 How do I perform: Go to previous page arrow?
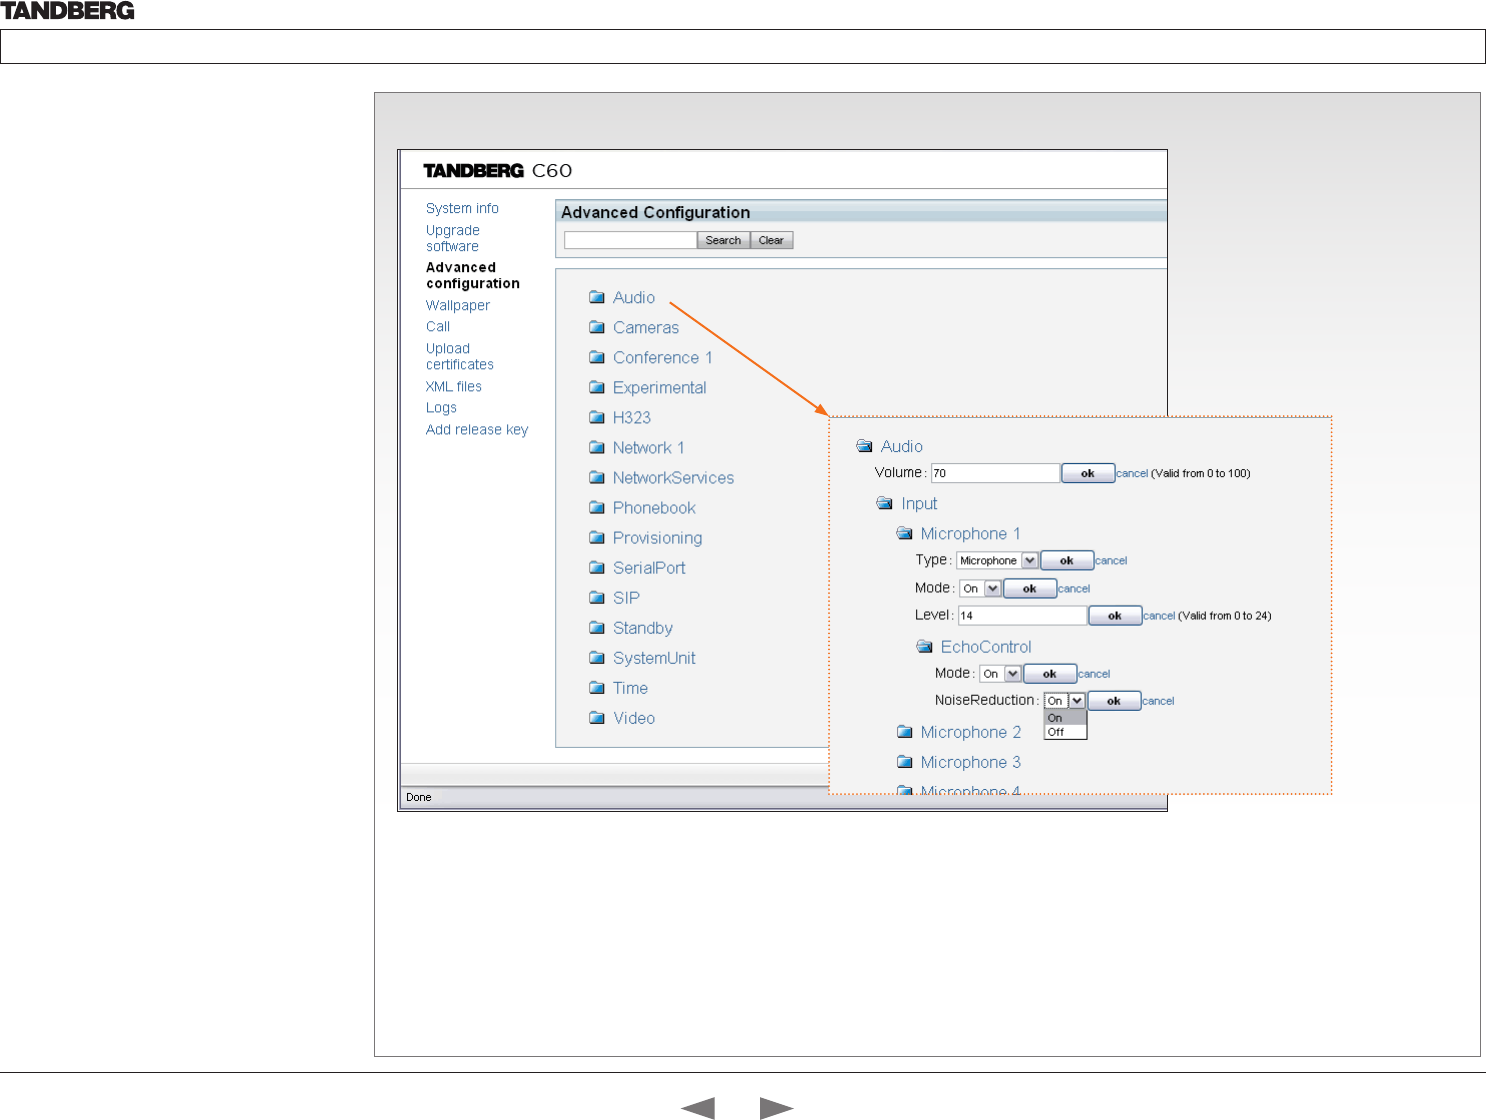[698, 1108]
